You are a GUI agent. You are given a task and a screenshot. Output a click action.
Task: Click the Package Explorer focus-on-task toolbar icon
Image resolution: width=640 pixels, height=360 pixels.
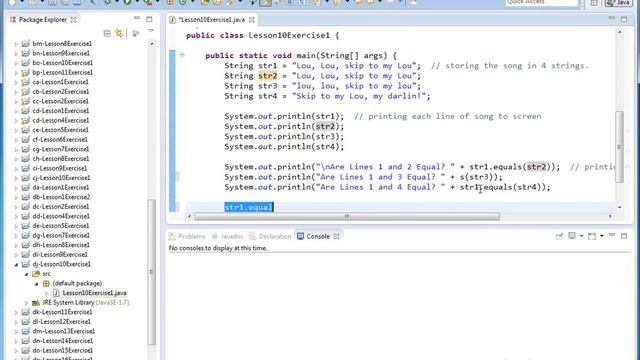(136, 33)
